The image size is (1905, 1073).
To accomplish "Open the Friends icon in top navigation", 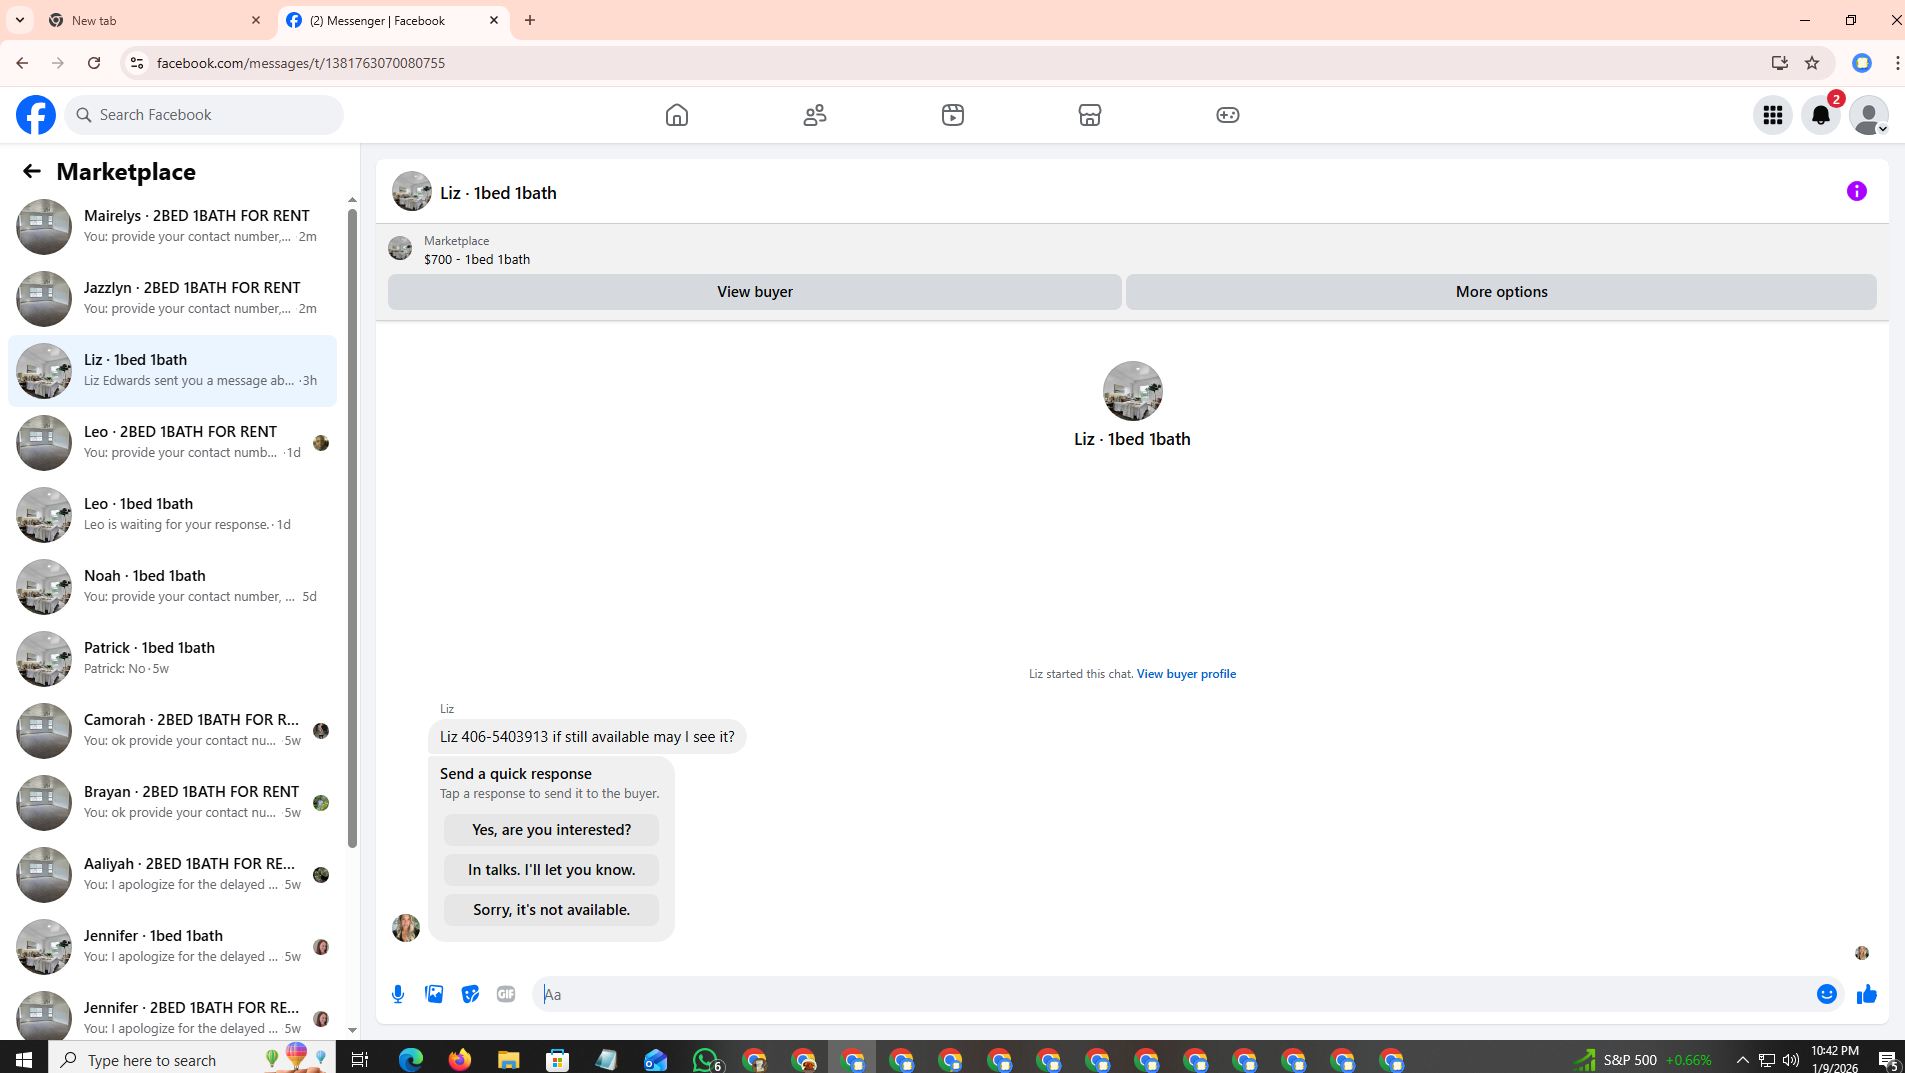I will click(x=815, y=115).
